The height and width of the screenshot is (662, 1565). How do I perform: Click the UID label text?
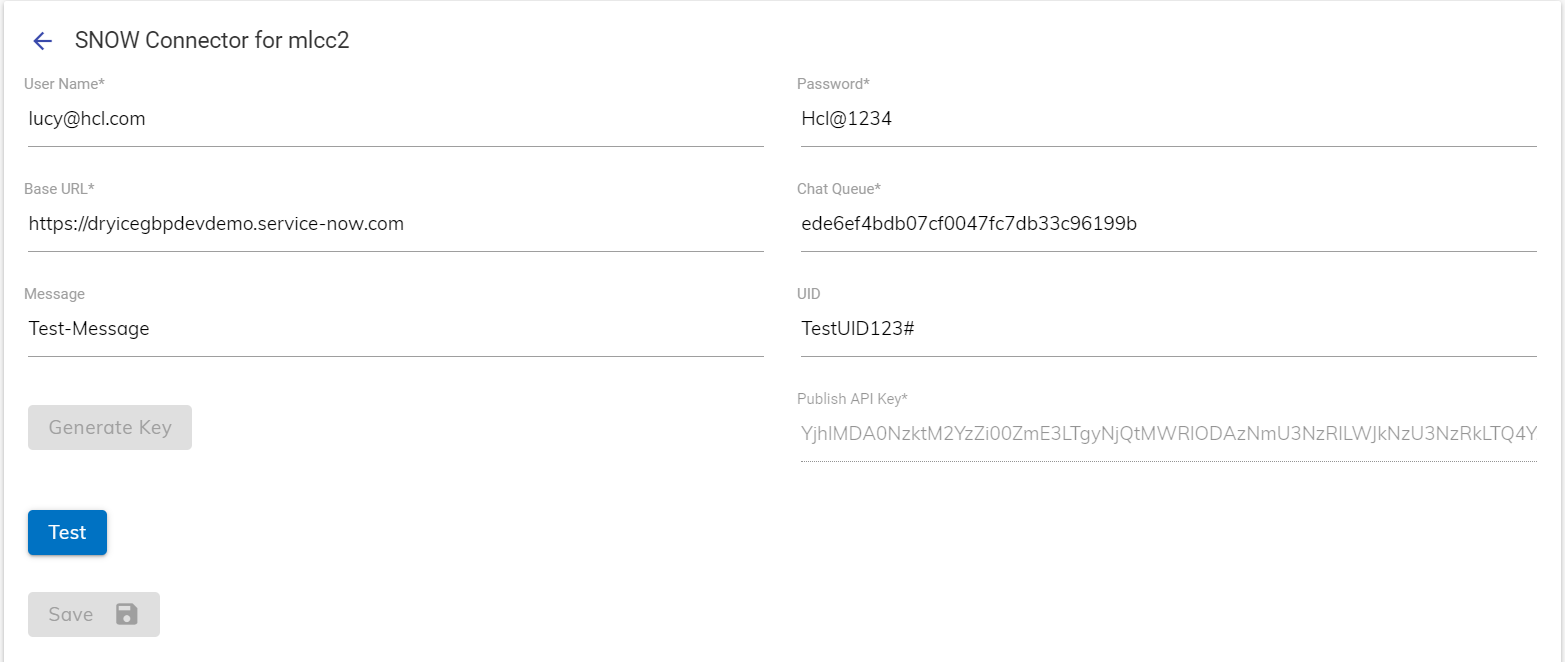807,293
